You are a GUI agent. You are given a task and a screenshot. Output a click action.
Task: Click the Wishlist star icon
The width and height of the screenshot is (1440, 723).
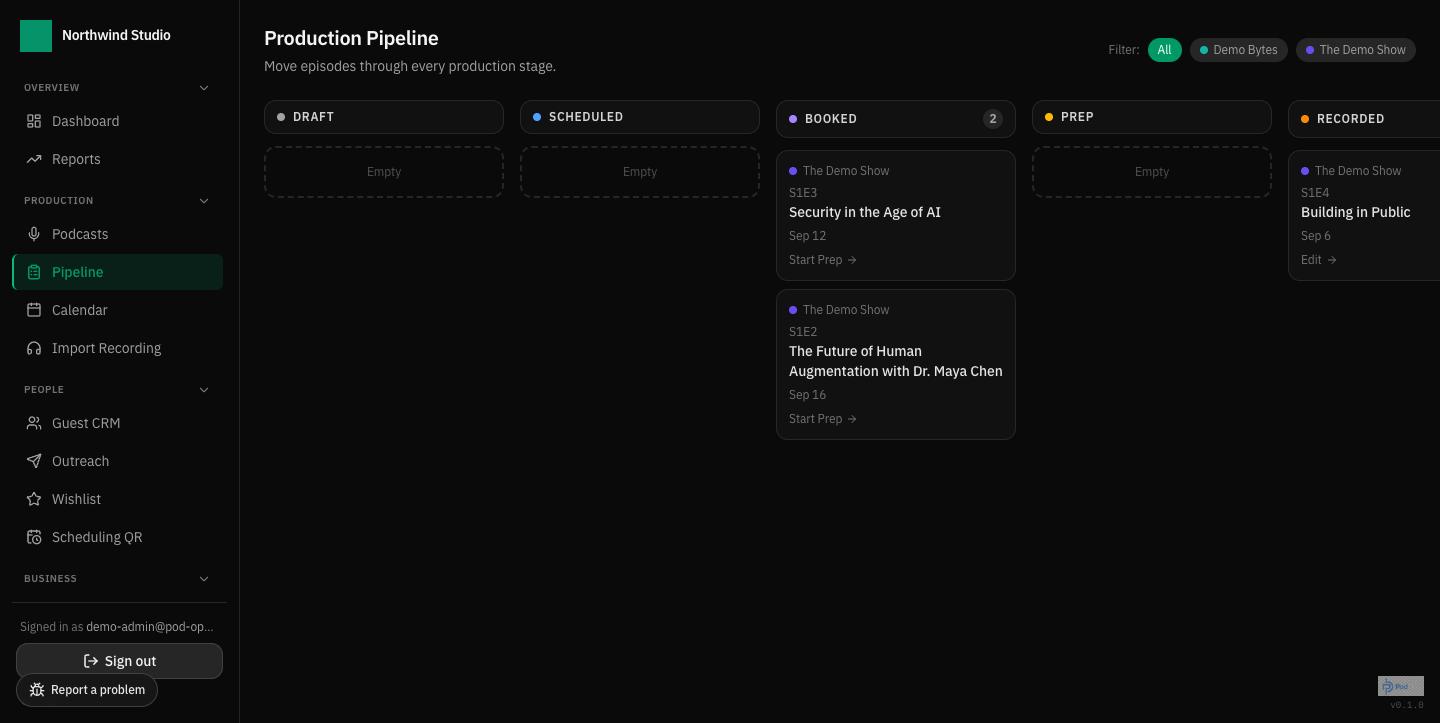click(x=34, y=499)
